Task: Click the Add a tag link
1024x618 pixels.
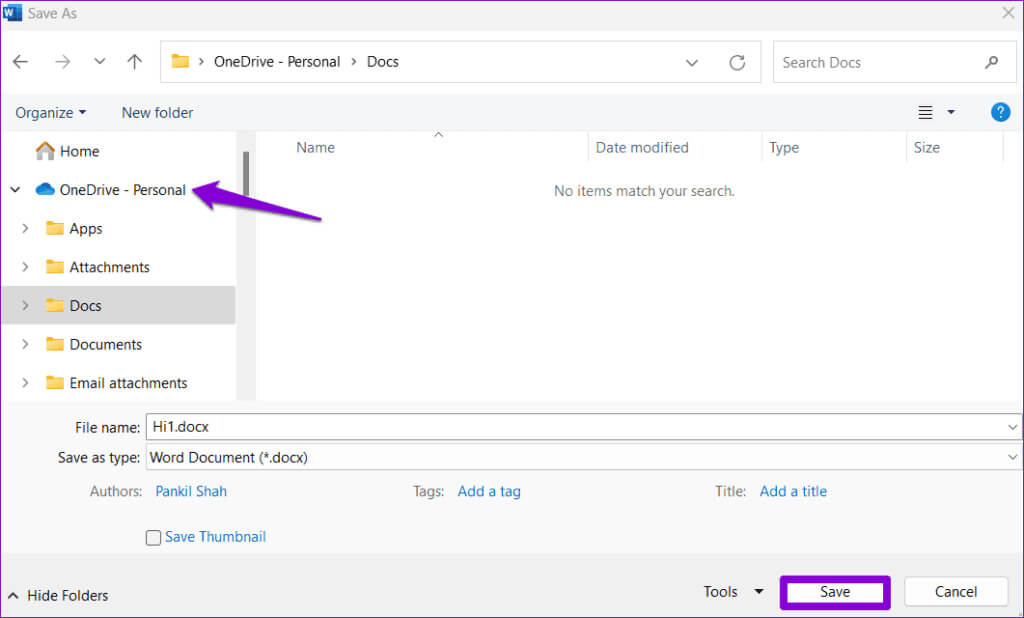Action: (489, 491)
